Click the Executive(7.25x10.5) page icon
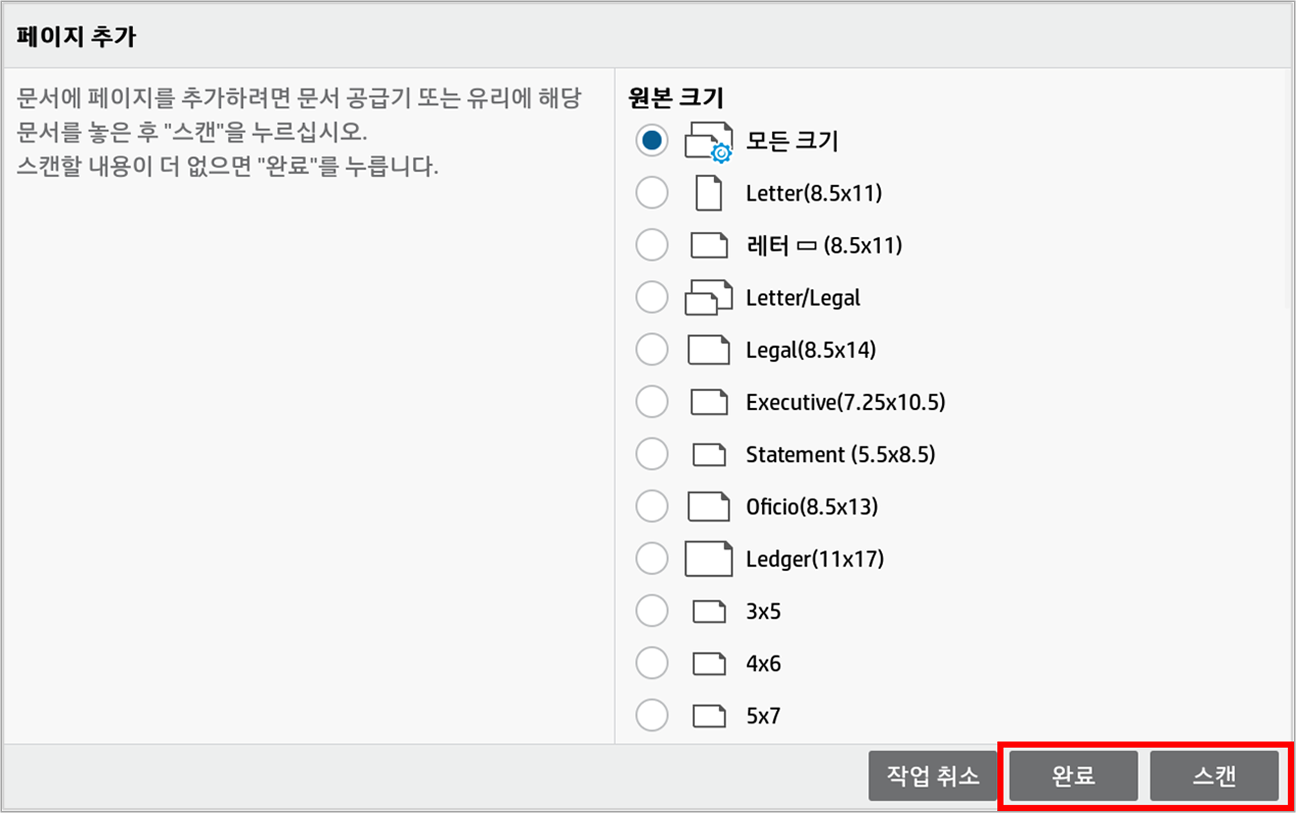 [x=708, y=402]
